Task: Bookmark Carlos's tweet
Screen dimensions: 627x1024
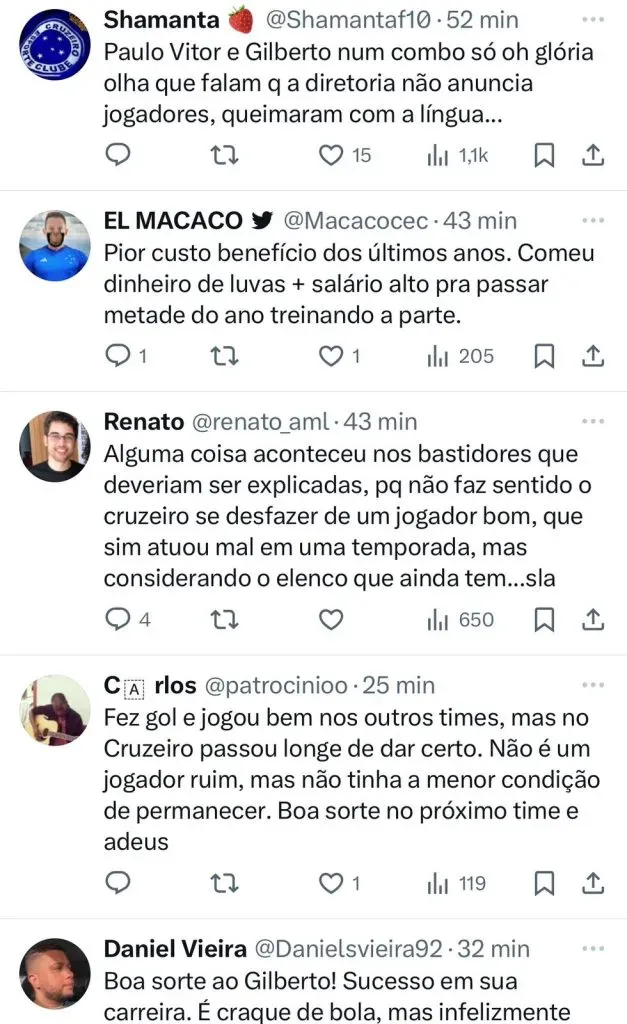Action: [544, 883]
